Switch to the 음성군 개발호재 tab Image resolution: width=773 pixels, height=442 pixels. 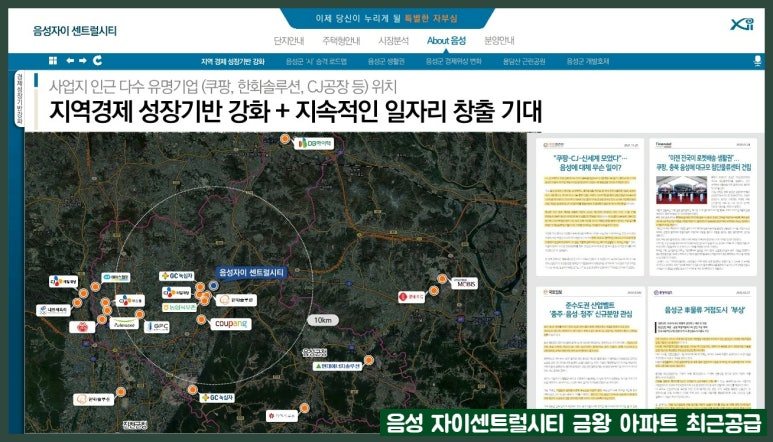click(588, 62)
